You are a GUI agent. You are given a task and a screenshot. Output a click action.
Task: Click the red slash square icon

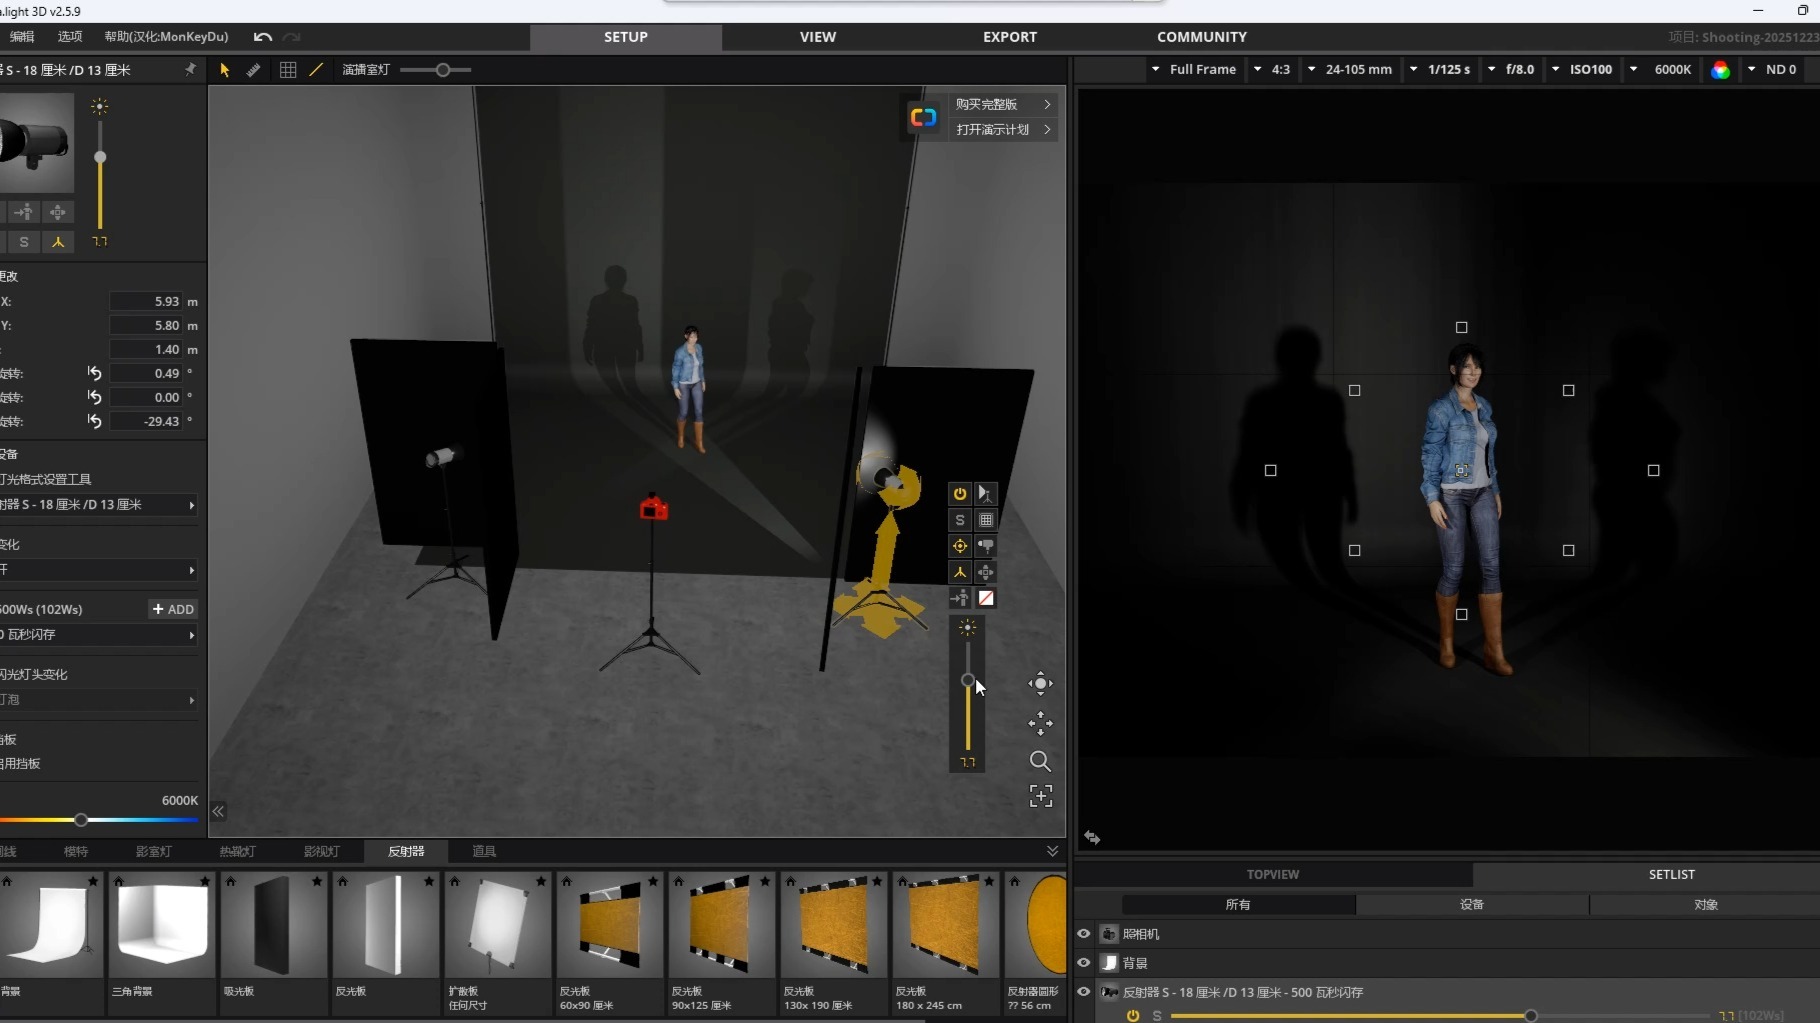pyautogui.click(x=986, y=598)
